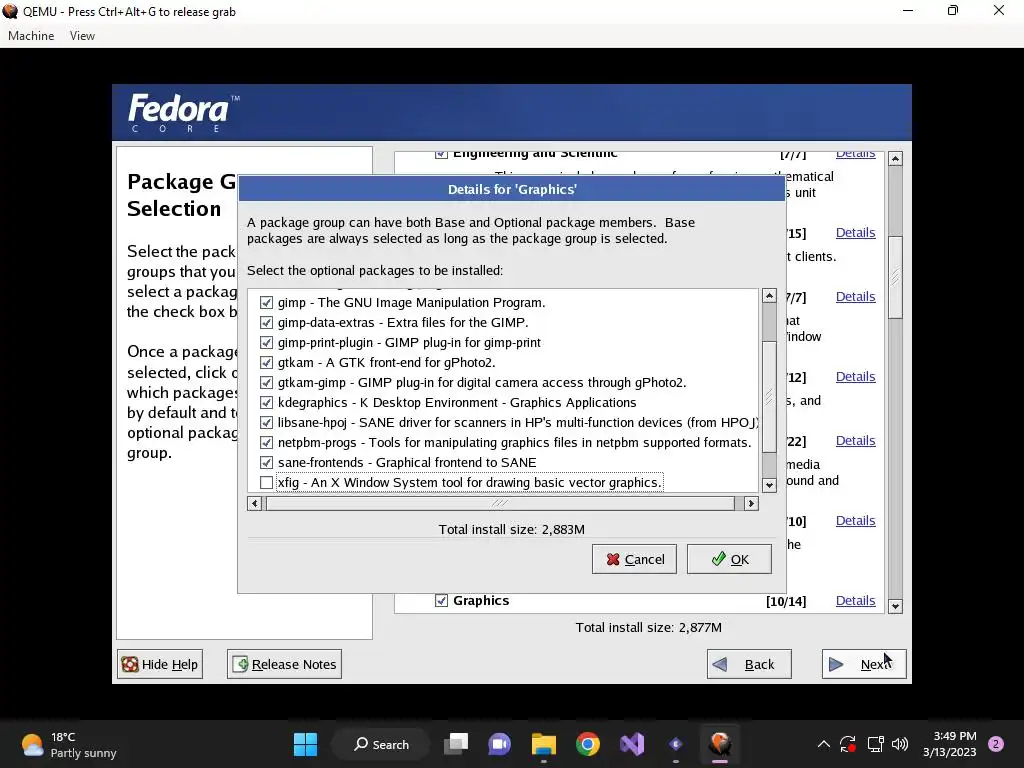Click the sync icon in system tray

(x=848, y=744)
